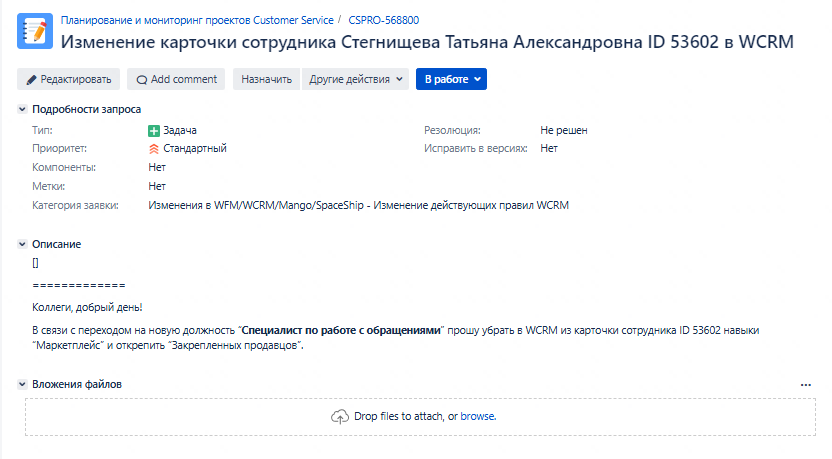This screenshot has width=832, height=459.
Task: Click the file drop zone area
Action: tap(420, 417)
